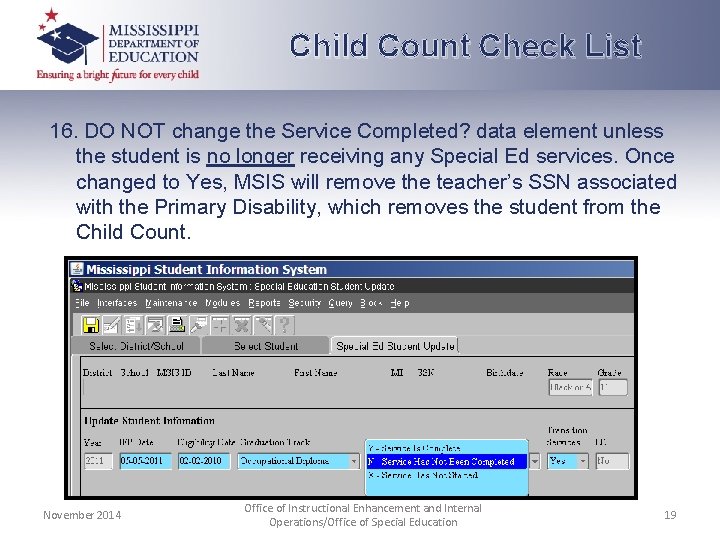
Task: Switch to the Select Student tab
Action: coord(266,346)
